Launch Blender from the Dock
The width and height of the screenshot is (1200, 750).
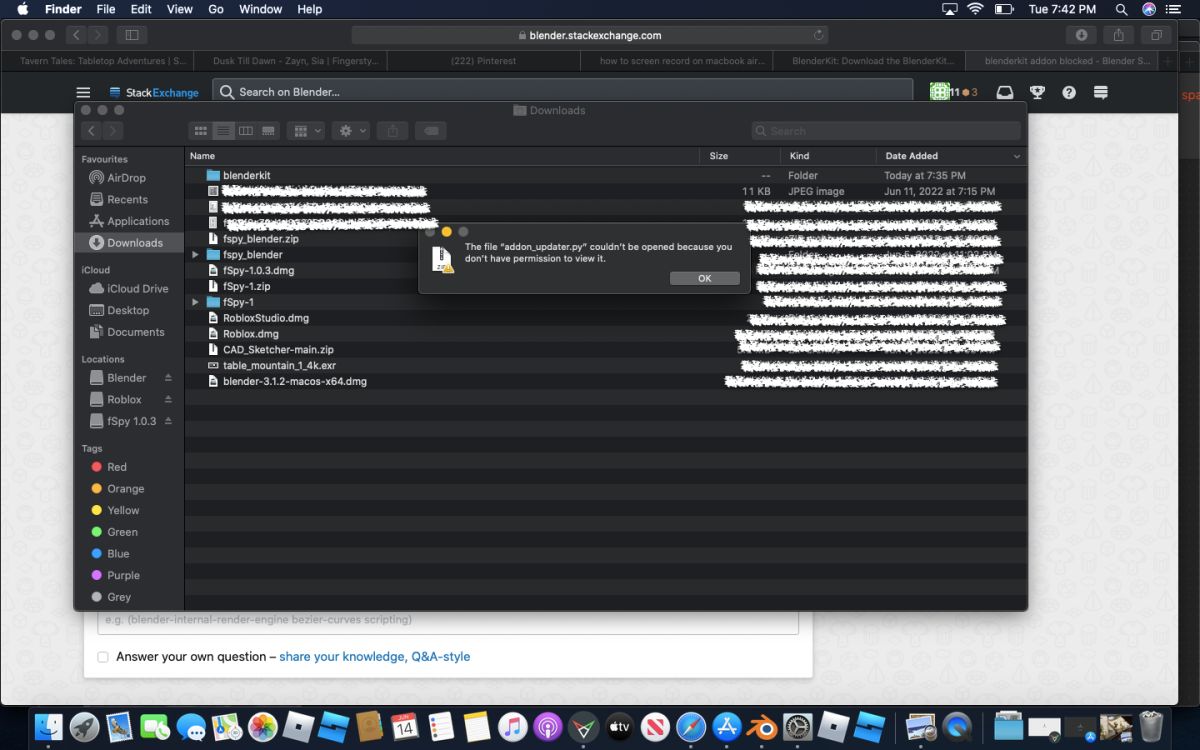[762, 727]
